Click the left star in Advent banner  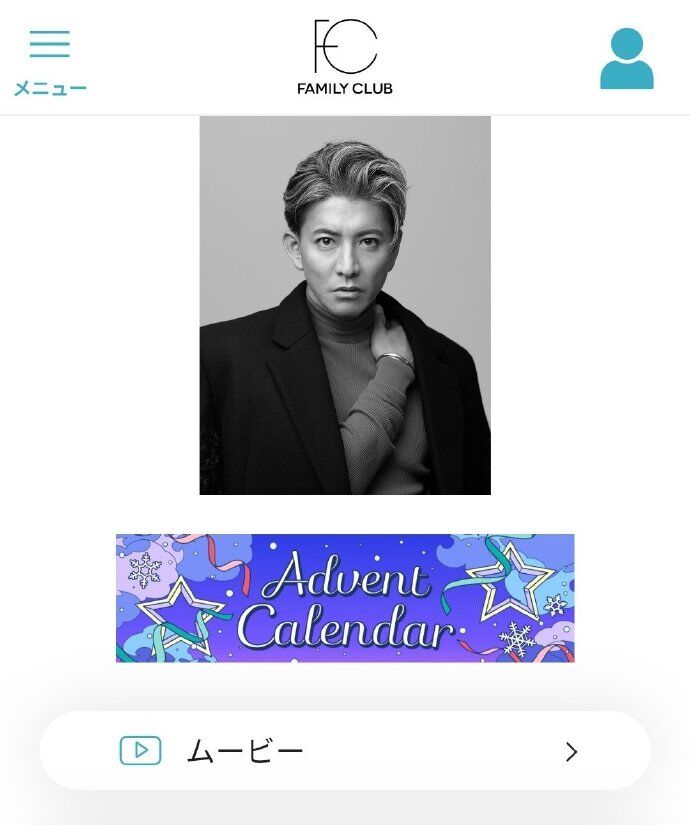(x=182, y=614)
